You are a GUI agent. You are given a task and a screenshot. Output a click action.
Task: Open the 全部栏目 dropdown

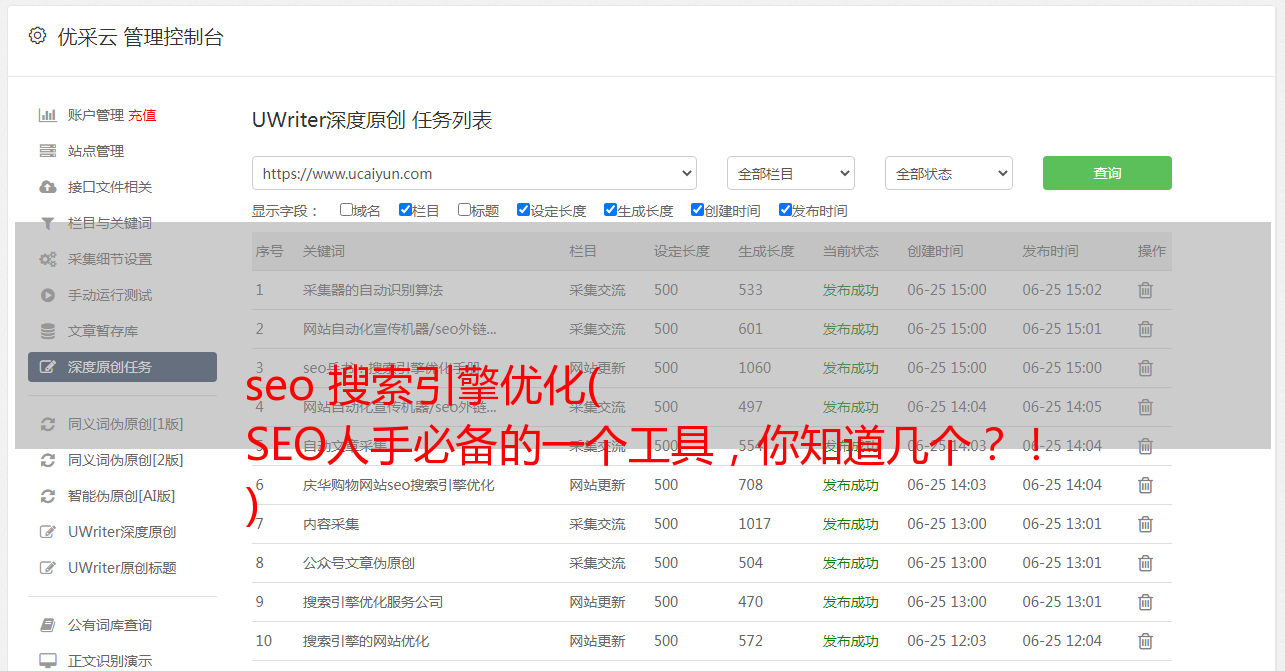click(791, 173)
